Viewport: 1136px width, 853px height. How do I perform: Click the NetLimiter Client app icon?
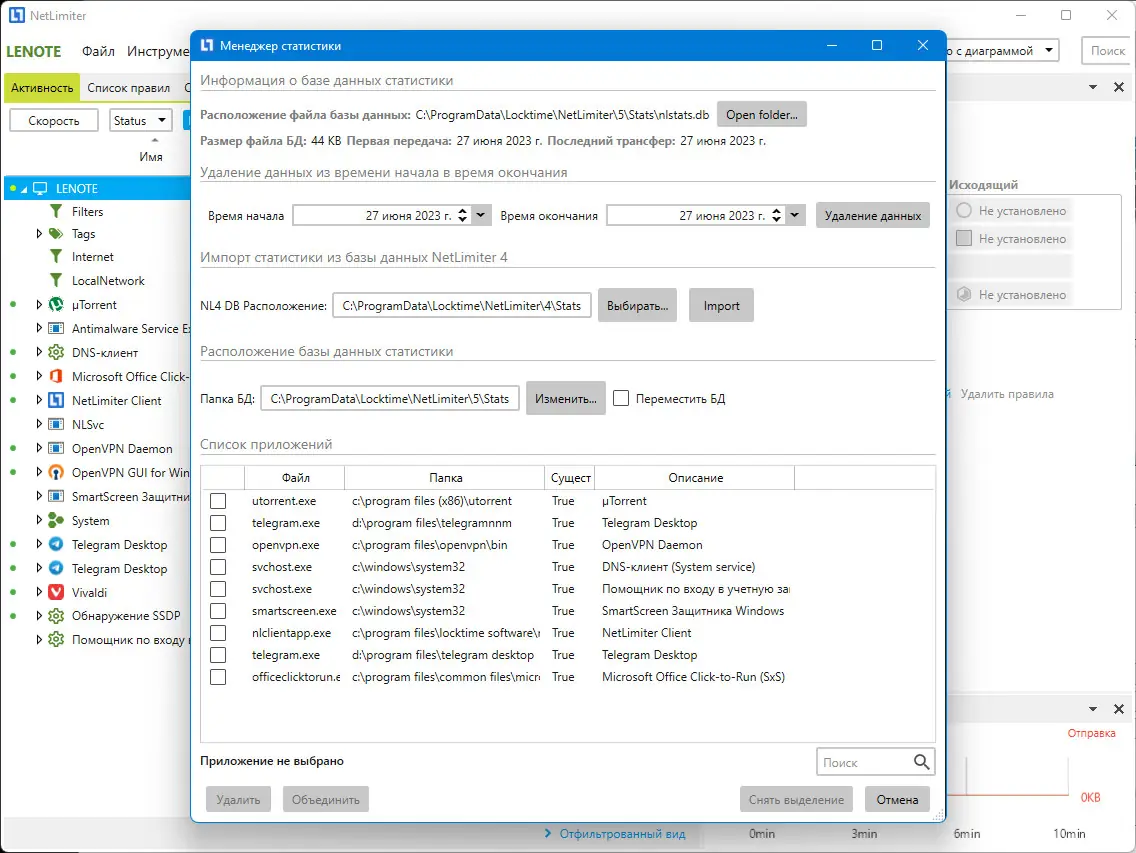[x=56, y=400]
